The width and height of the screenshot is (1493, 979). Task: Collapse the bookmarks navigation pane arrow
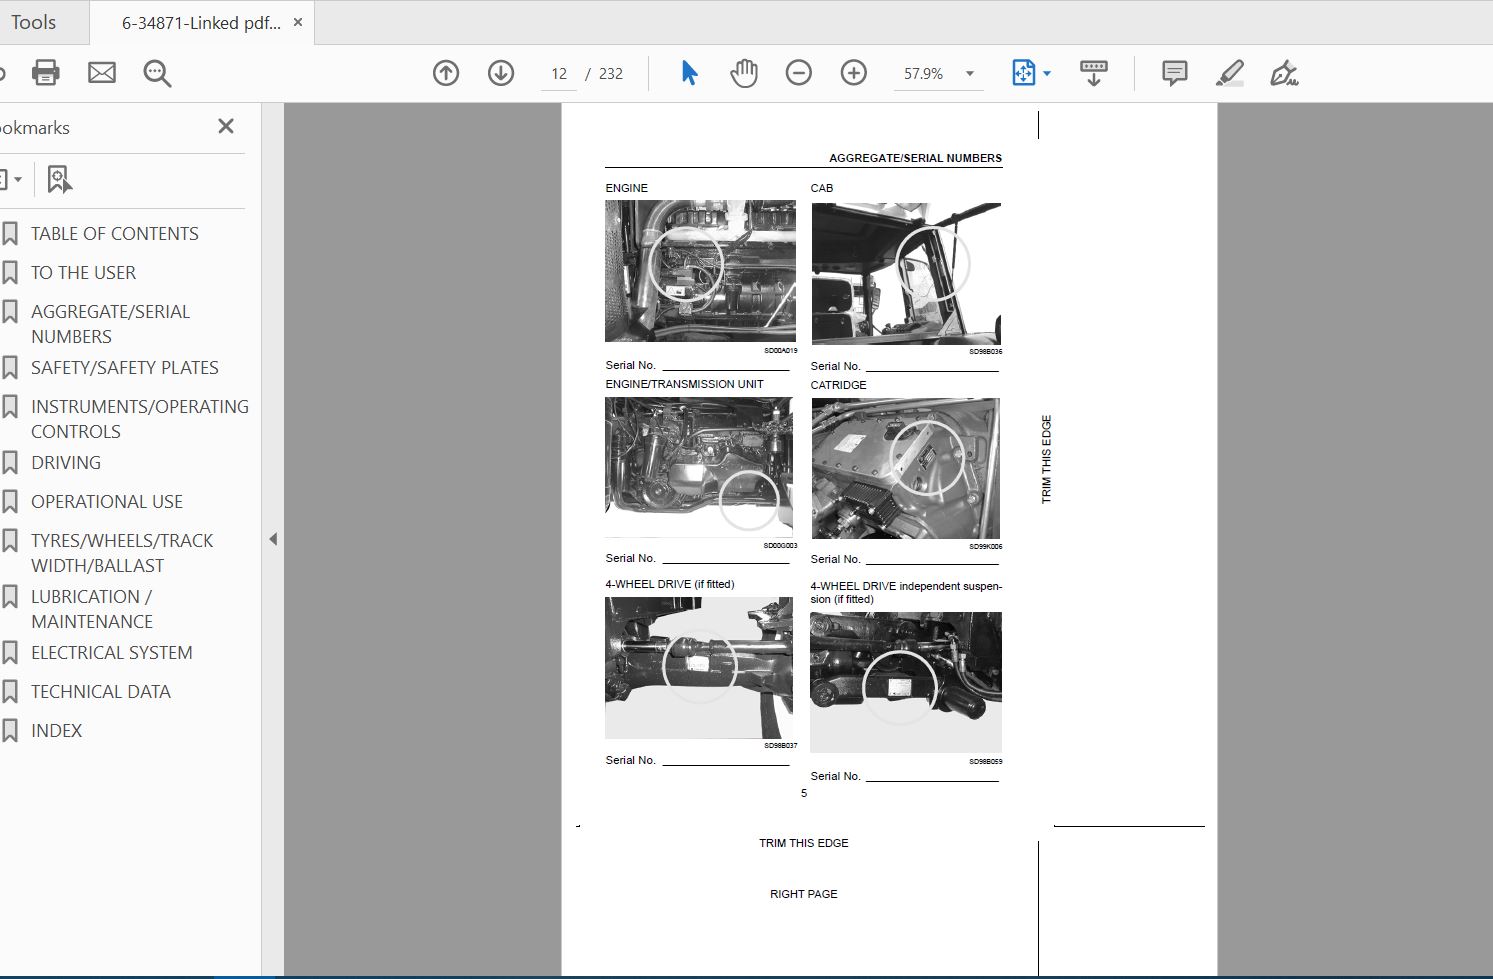[x=273, y=539]
